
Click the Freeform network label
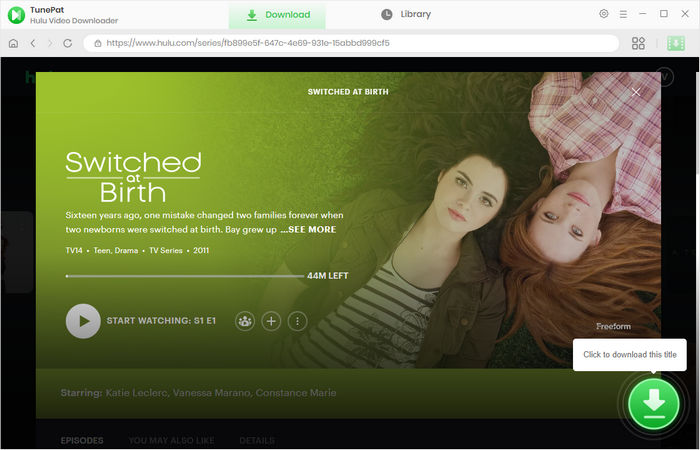click(x=613, y=326)
